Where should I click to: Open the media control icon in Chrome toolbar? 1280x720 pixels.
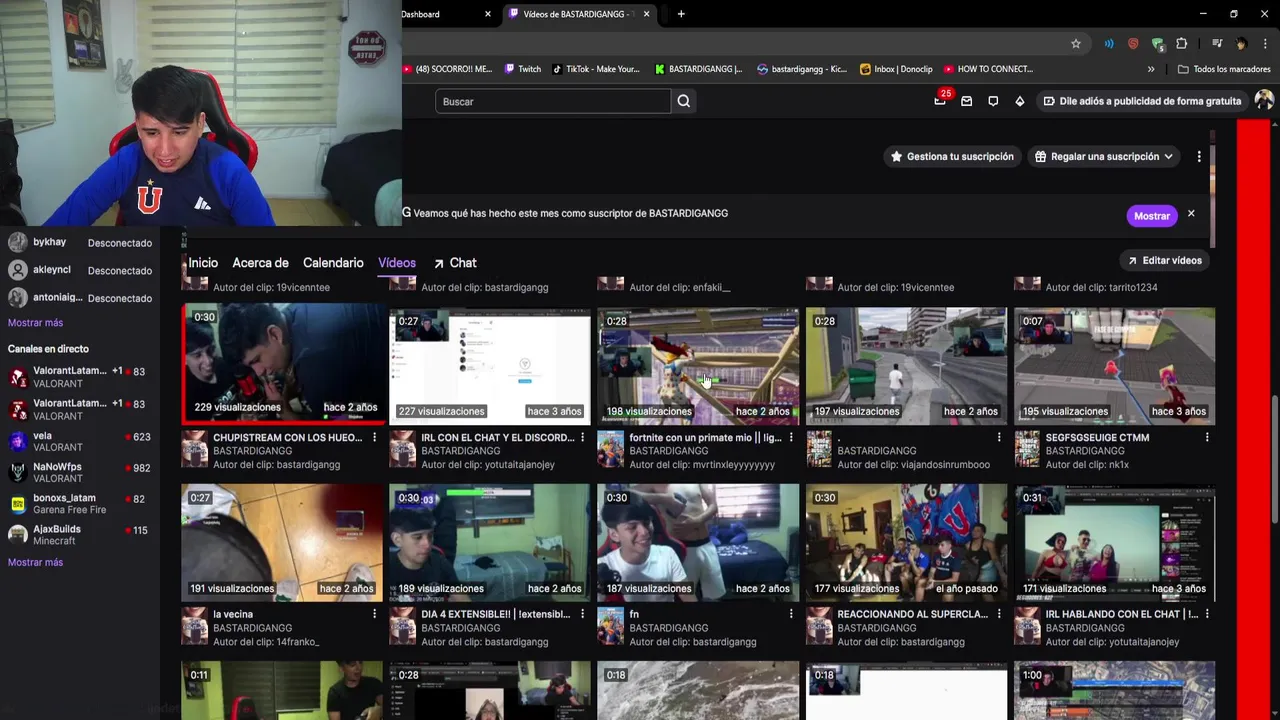point(1217,44)
